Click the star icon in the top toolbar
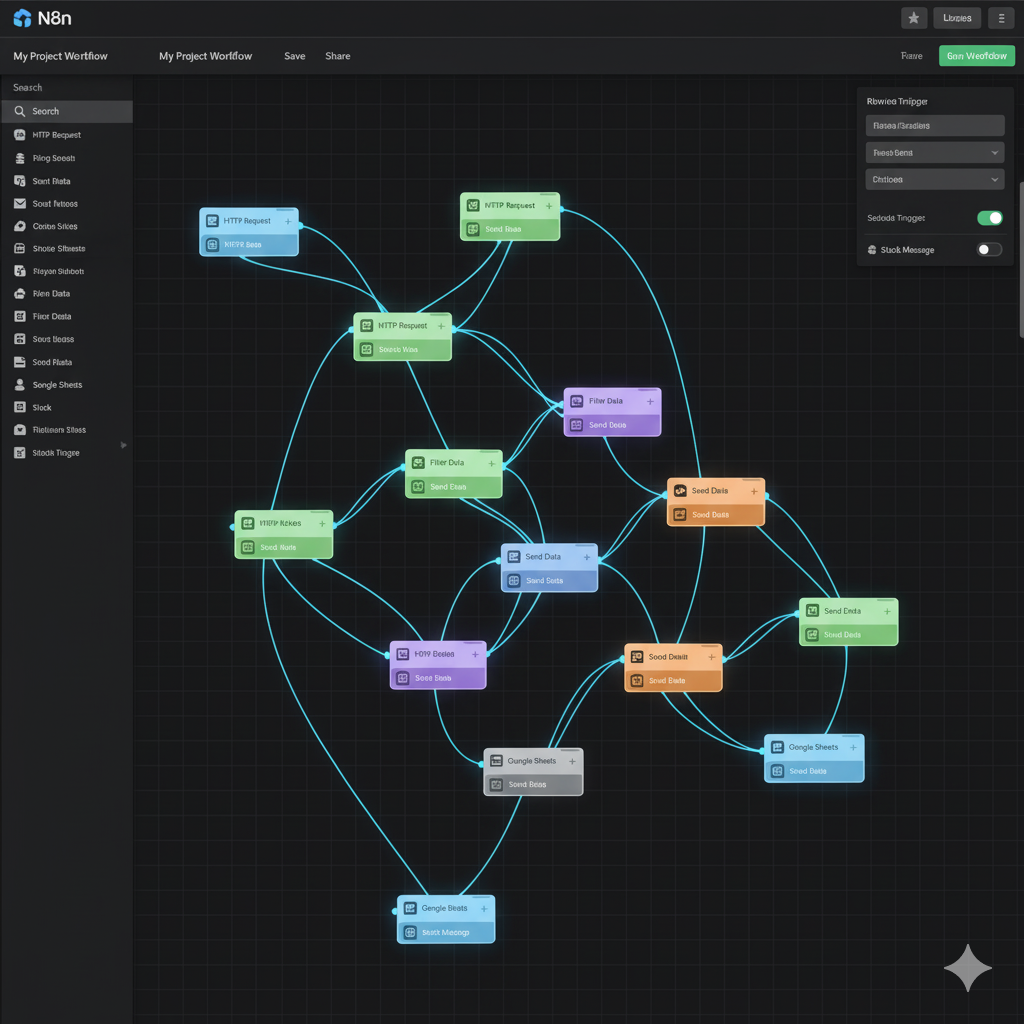The height and width of the screenshot is (1024, 1024). click(913, 18)
